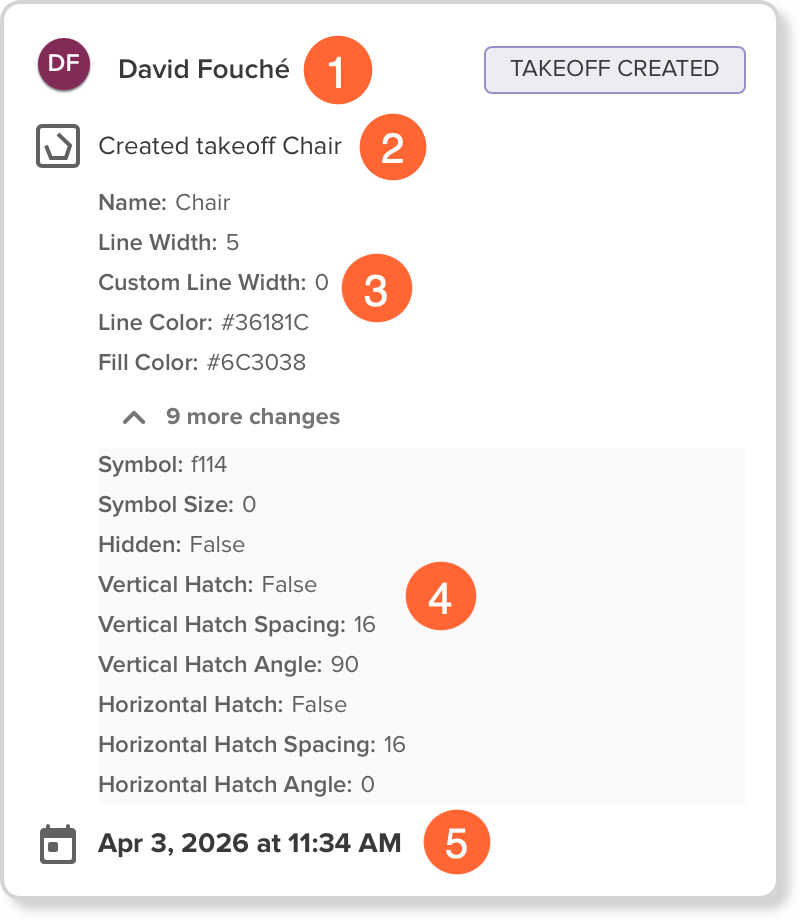Click the takeoff polygon shape icon
800x920 pixels.
(x=57, y=146)
